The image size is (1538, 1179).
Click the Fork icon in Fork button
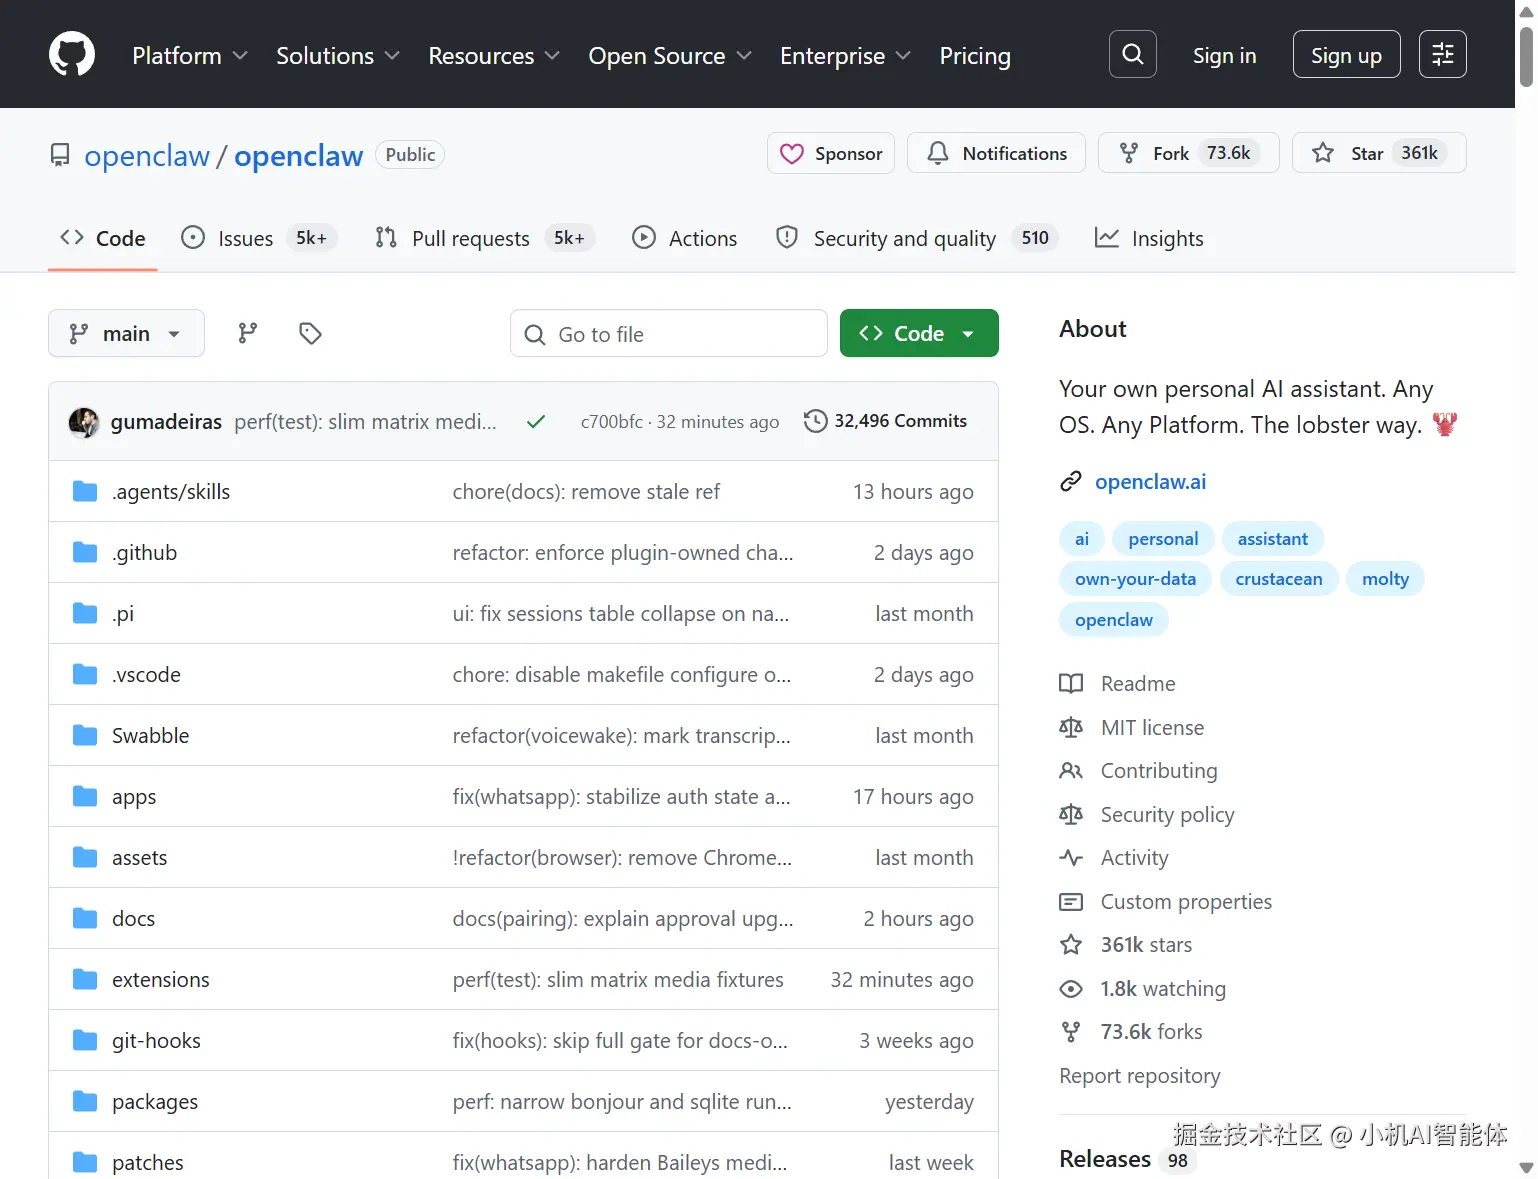[x=1129, y=153]
